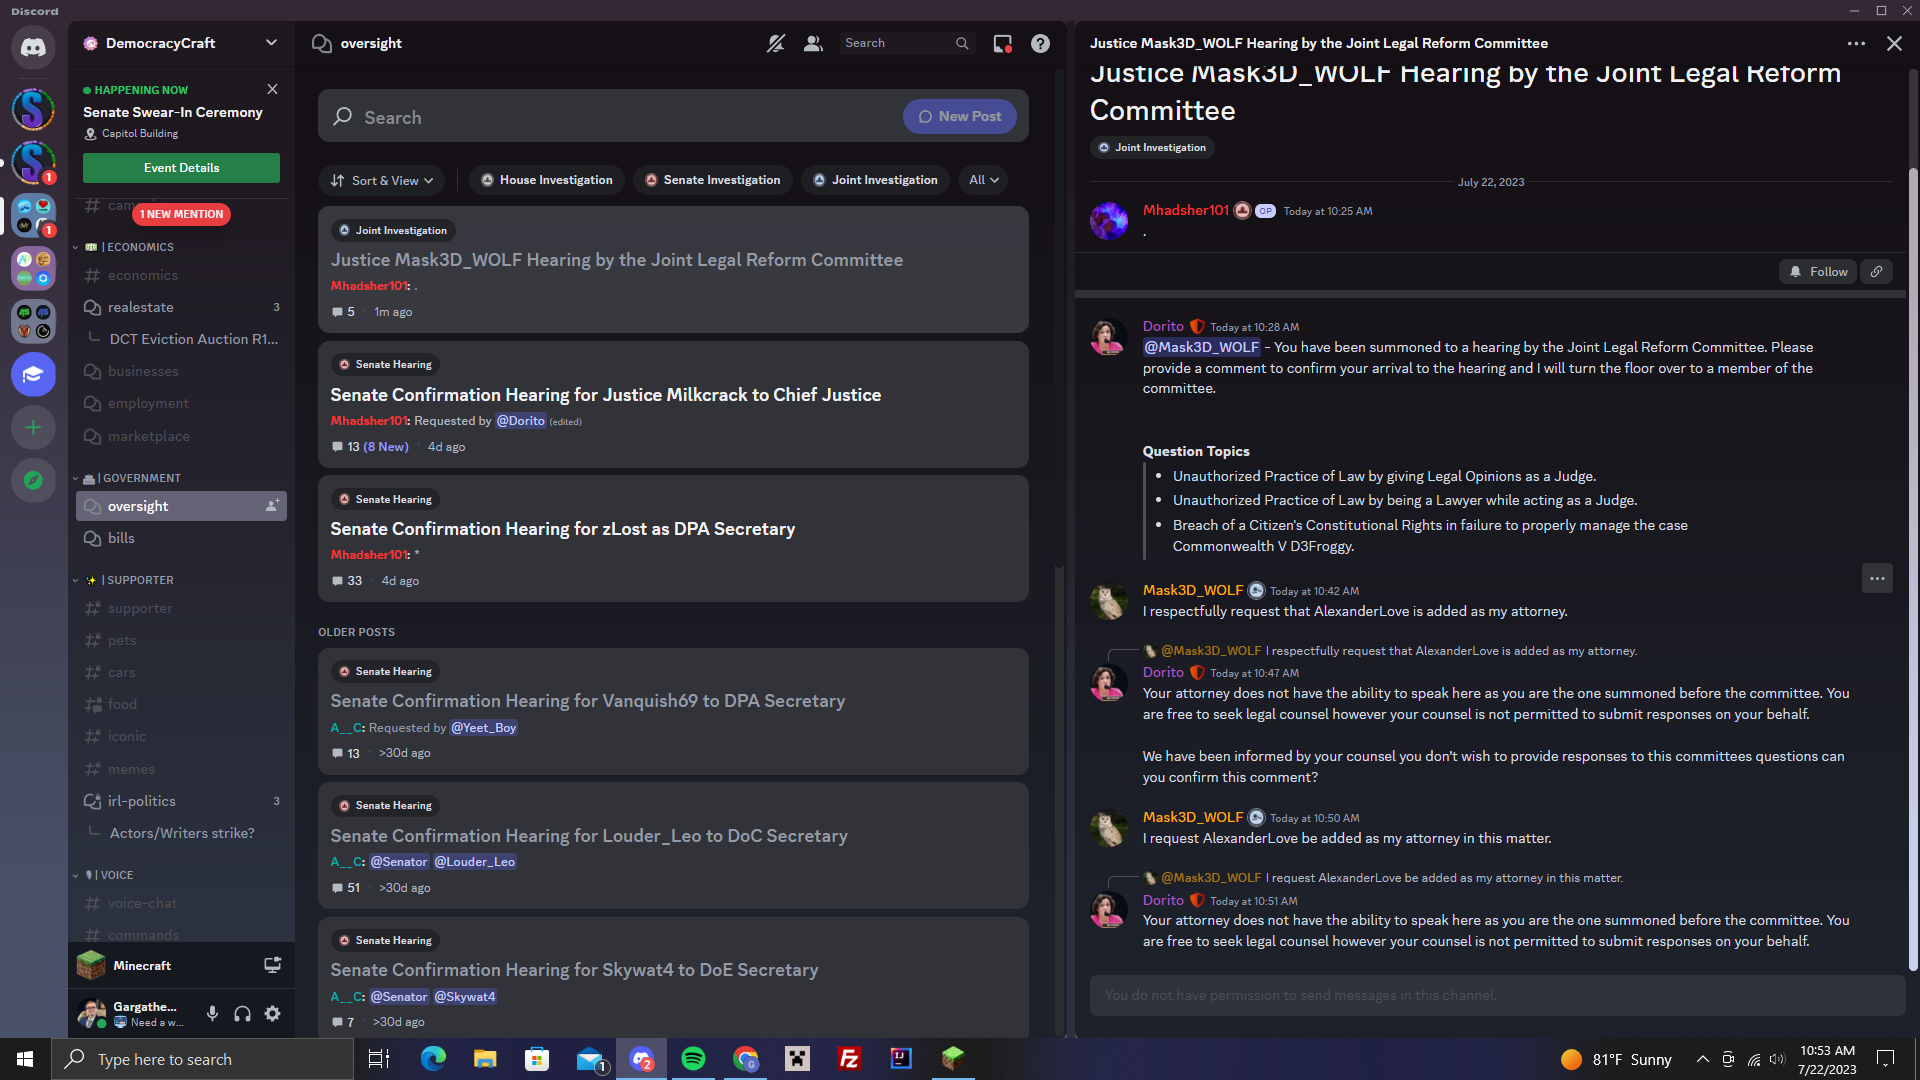This screenshot has width=1920, height=1080.
Task: Open economics text channel
Action: coord(181,275)
